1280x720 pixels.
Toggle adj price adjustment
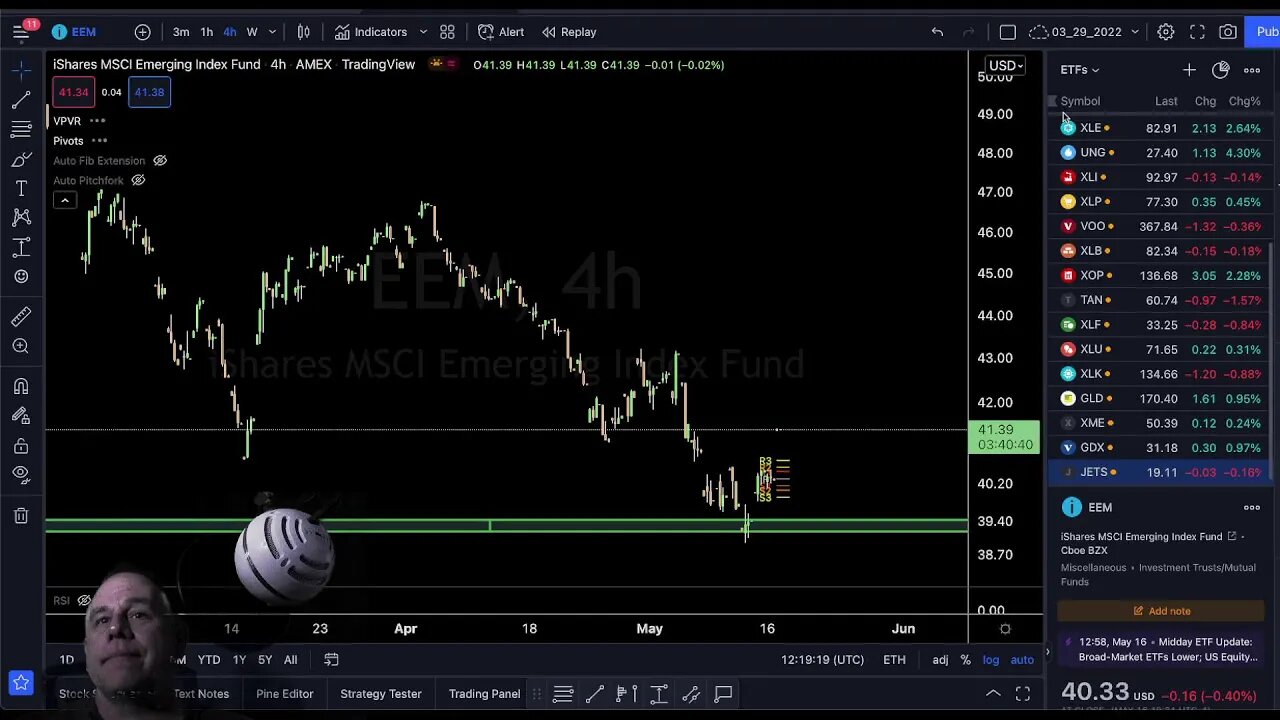[x=940, y=660]
